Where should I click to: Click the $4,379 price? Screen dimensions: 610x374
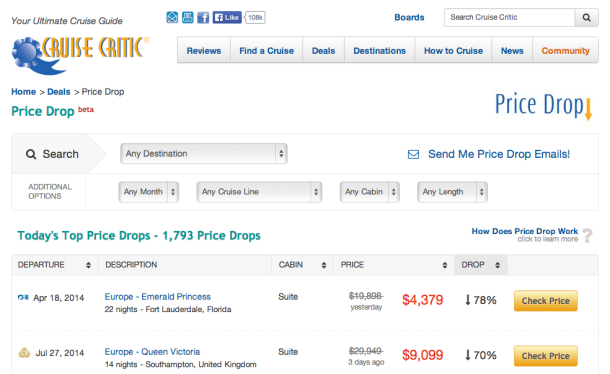pyautogui.click(x=422, y=300)
